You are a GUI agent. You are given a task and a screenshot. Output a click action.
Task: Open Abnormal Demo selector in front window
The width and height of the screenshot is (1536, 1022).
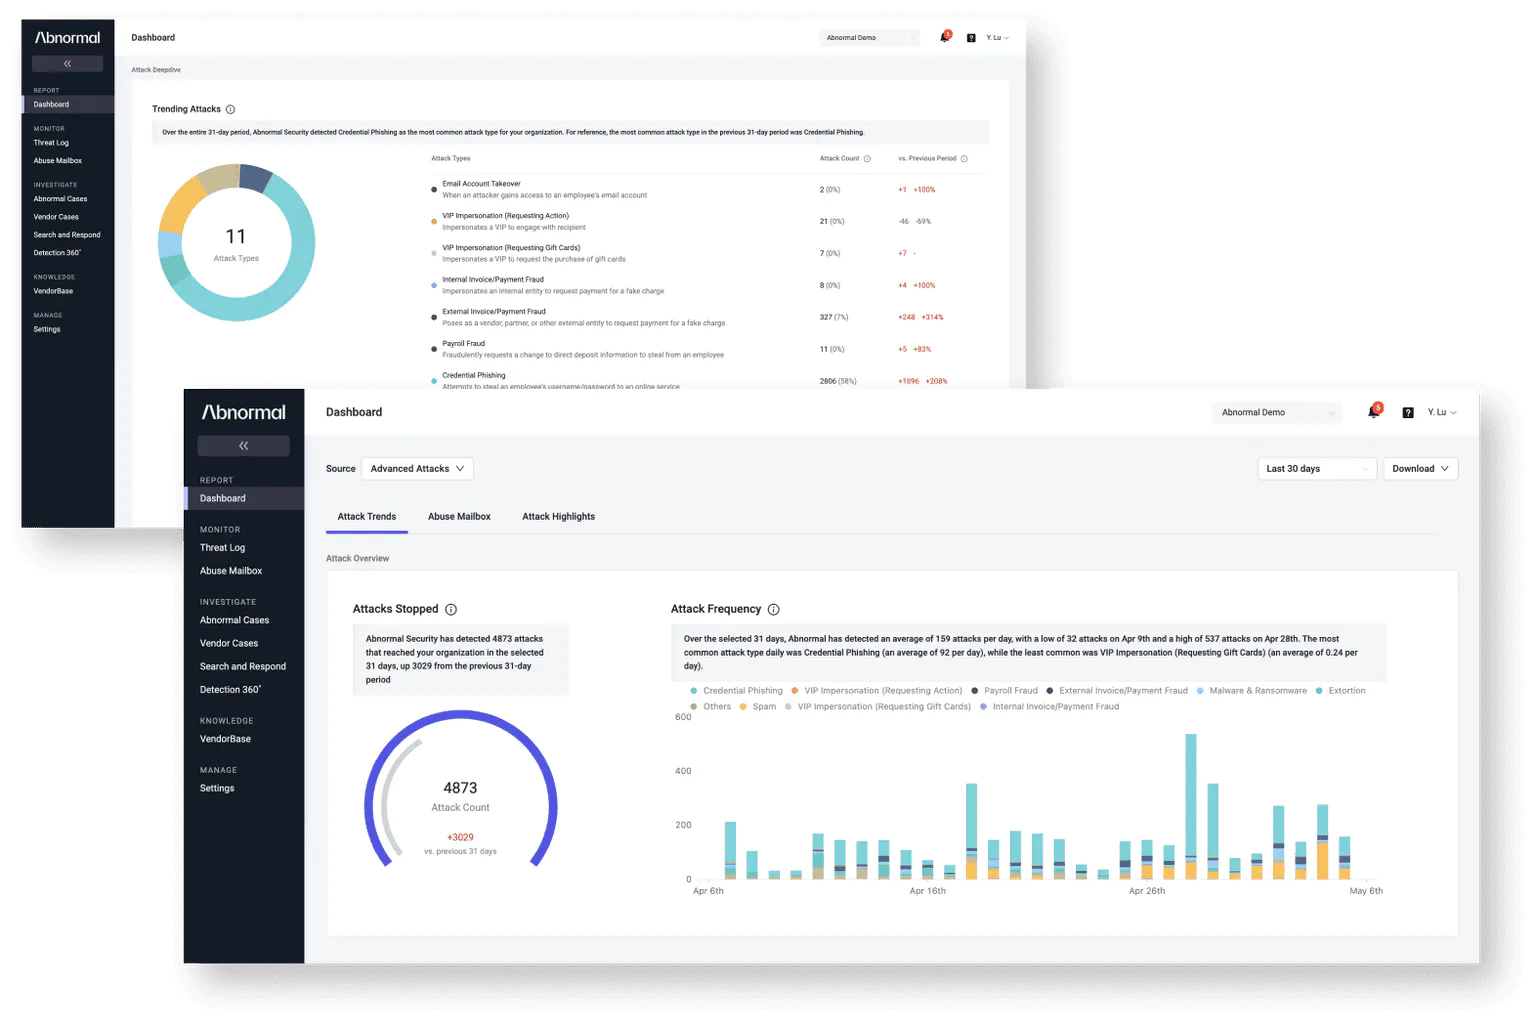click(x=1276, y=412)
